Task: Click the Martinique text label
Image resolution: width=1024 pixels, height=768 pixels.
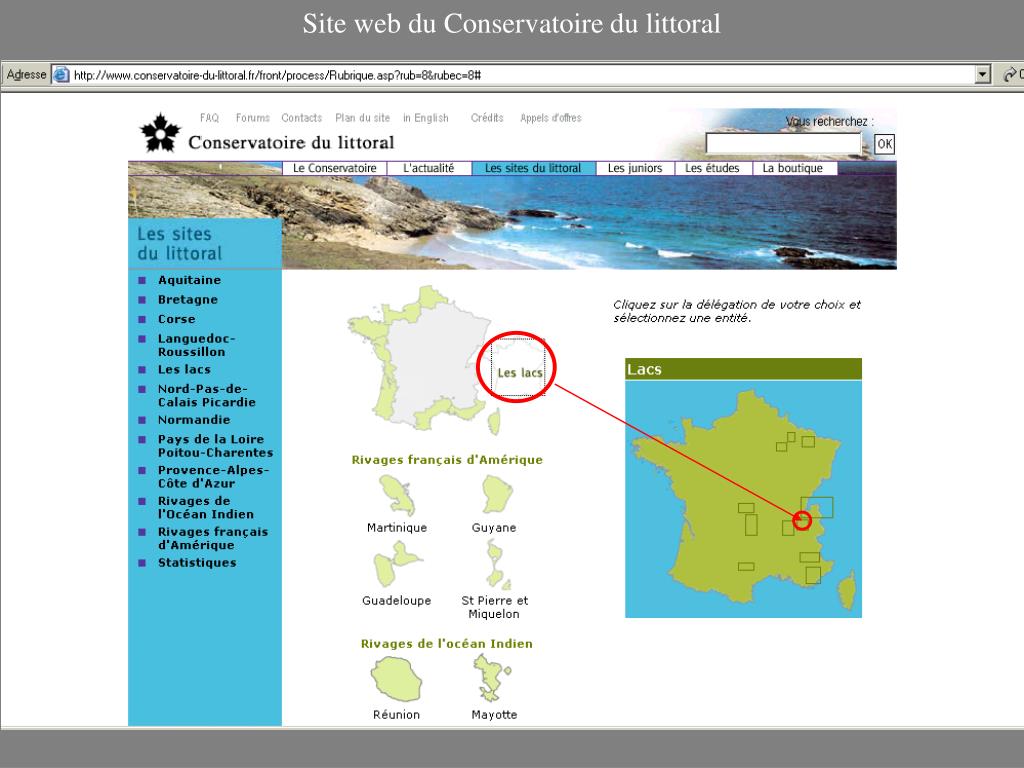Action: pyautogui.click(x=397, y=528)
